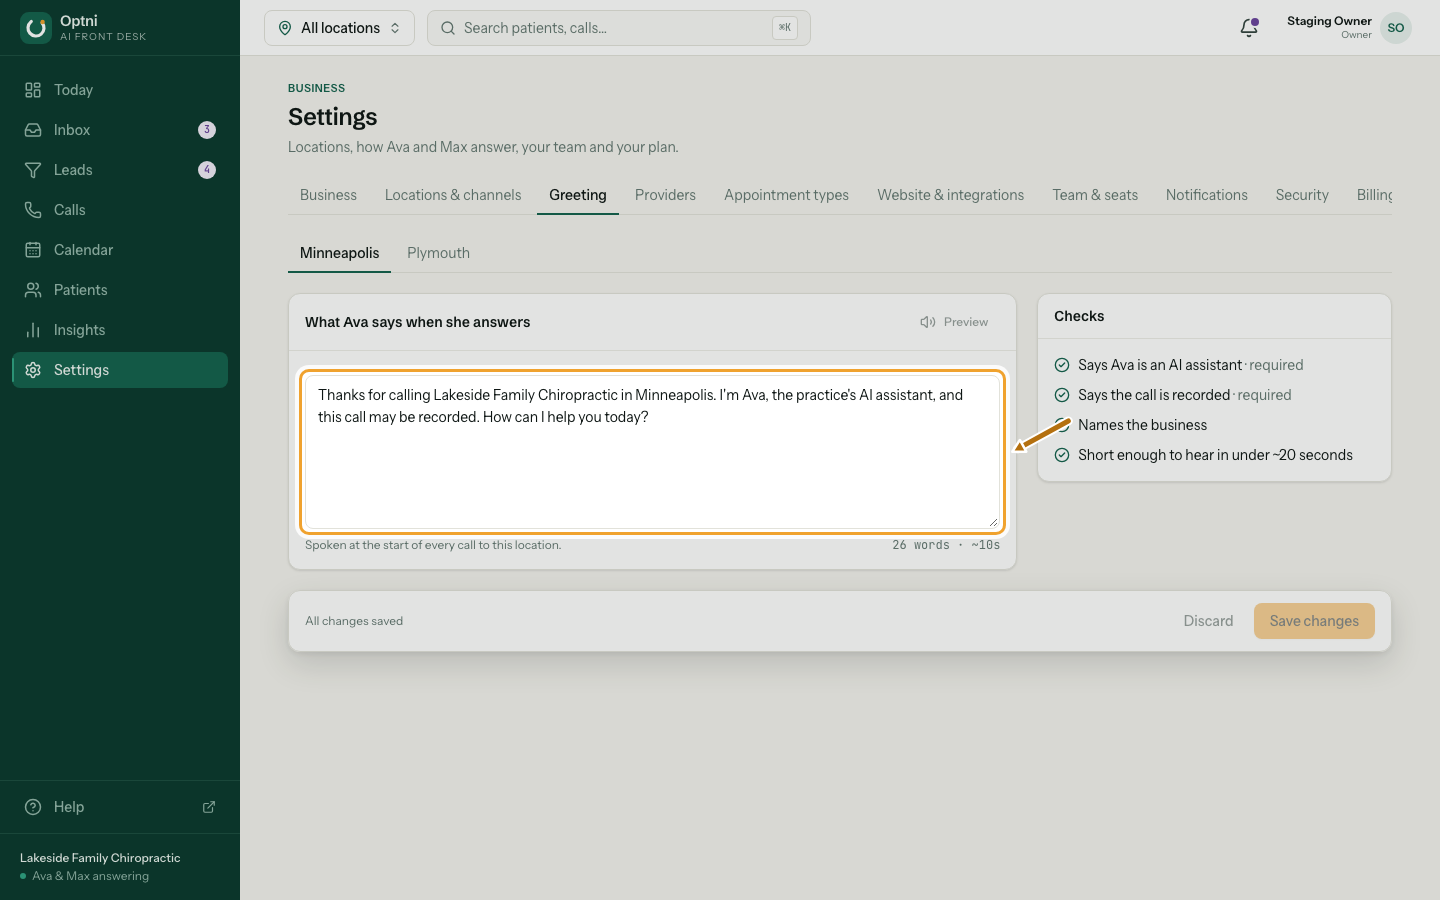
Task: Open the Security tab
Action: pos(1302,195)
